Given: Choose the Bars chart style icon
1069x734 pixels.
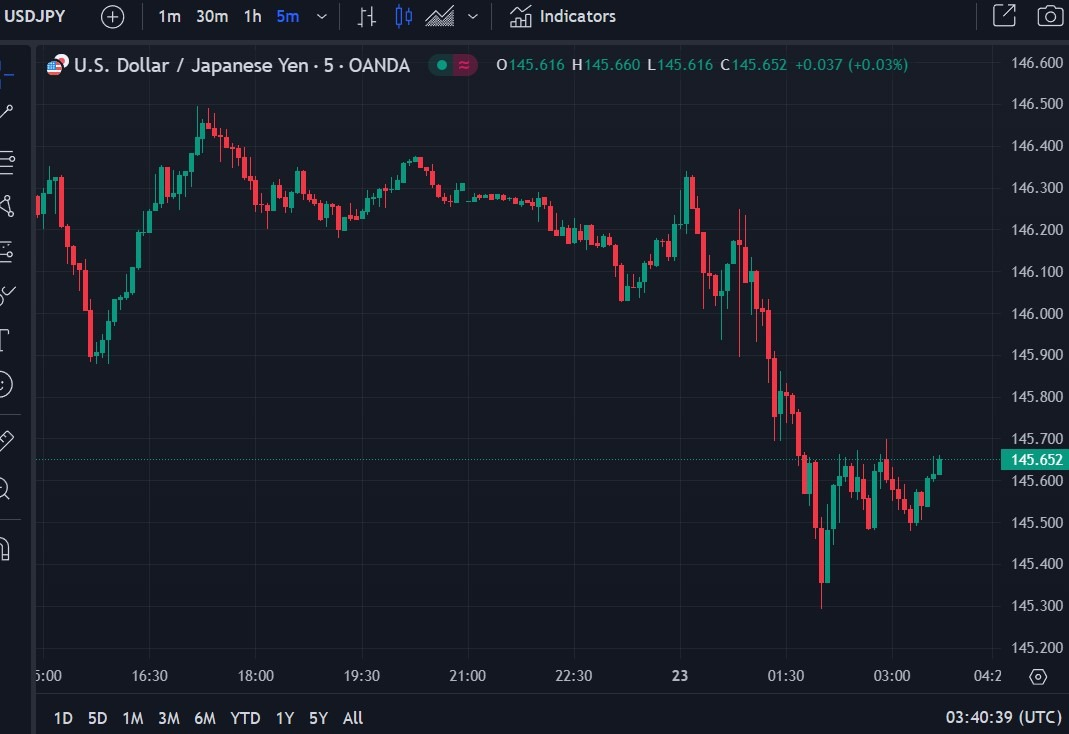Looking at the screenshot, I should click(367, 16).
